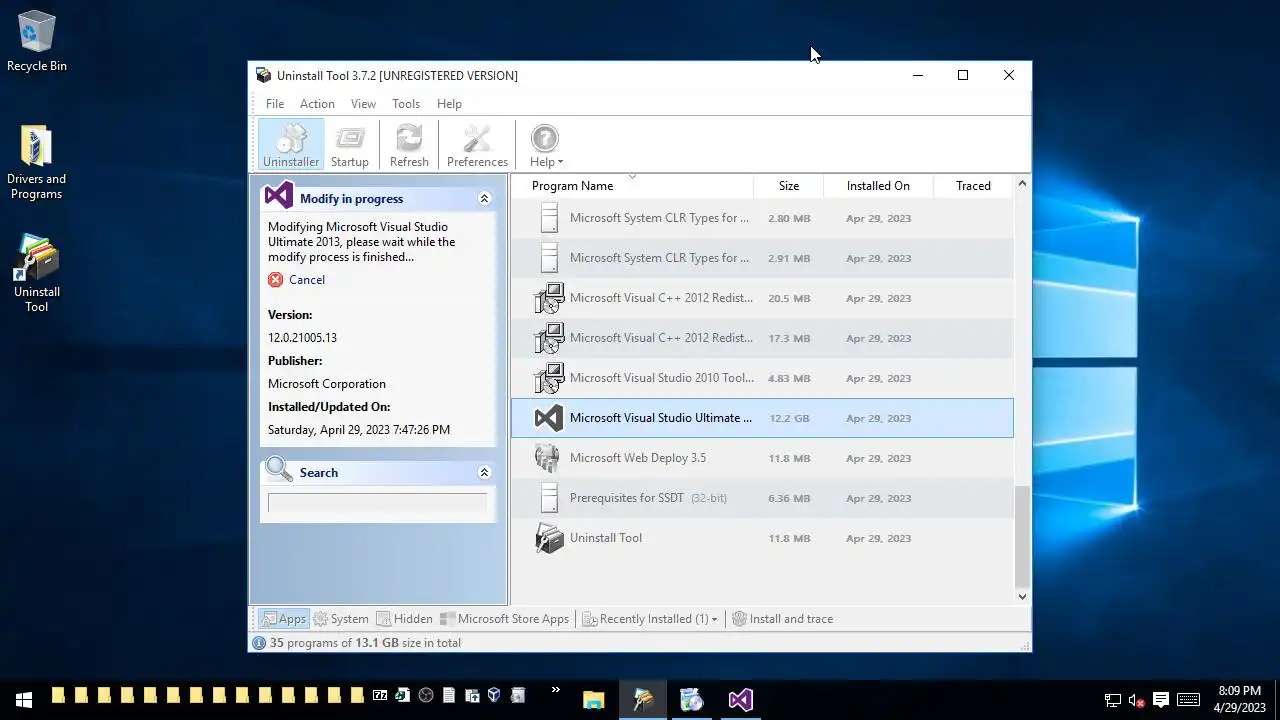The height and width of the screenshot is (720, 1280).
Task: Click icon of Visual C++ 2012 20.5 MB
Action: 549,298
